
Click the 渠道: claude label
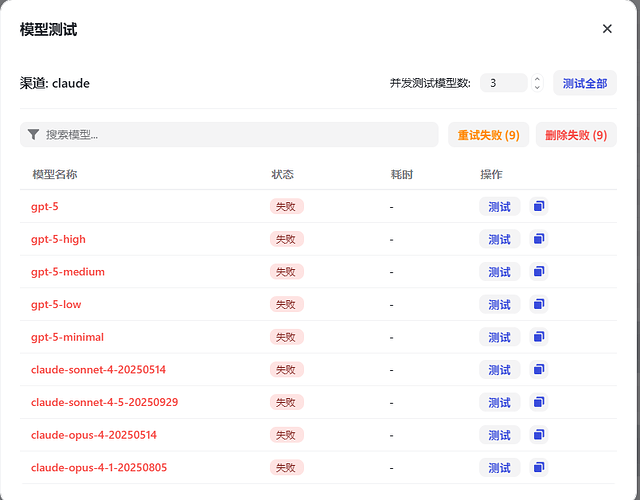[x=55, y=83]
